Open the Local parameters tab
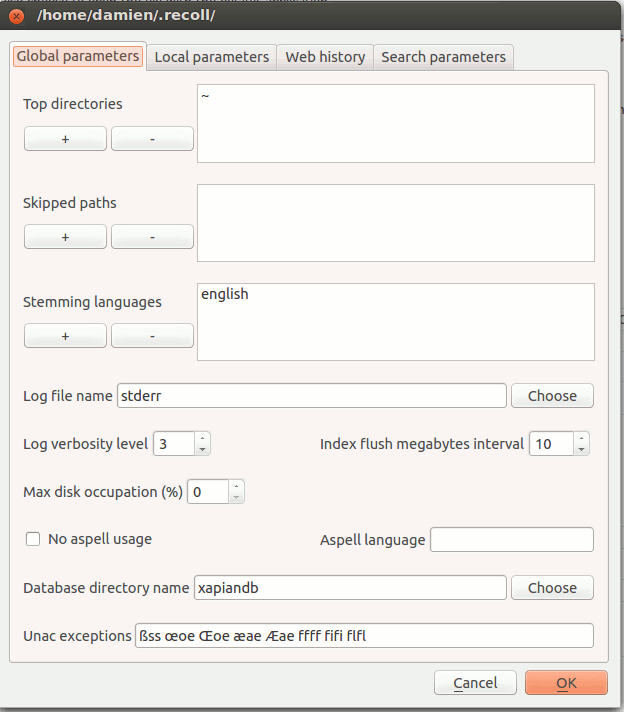 [x=212, y=57]
